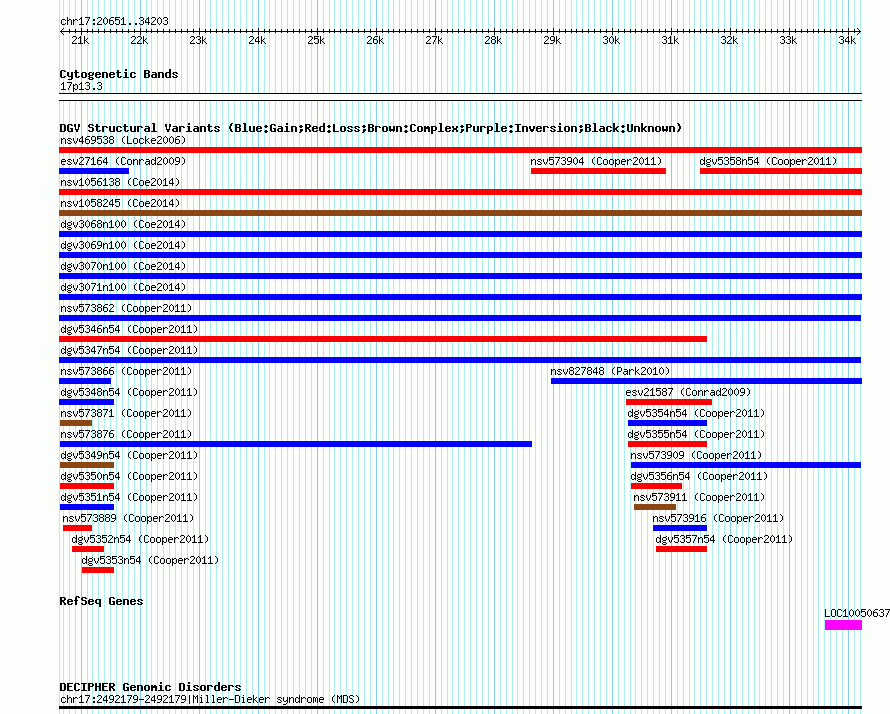
Task: Open variant nsv573862 (Cooper2011)
Action: (x=126, y=308)
